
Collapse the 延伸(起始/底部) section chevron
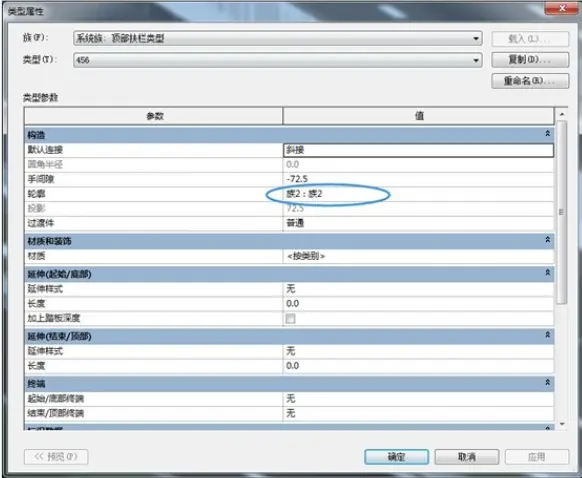547,273
